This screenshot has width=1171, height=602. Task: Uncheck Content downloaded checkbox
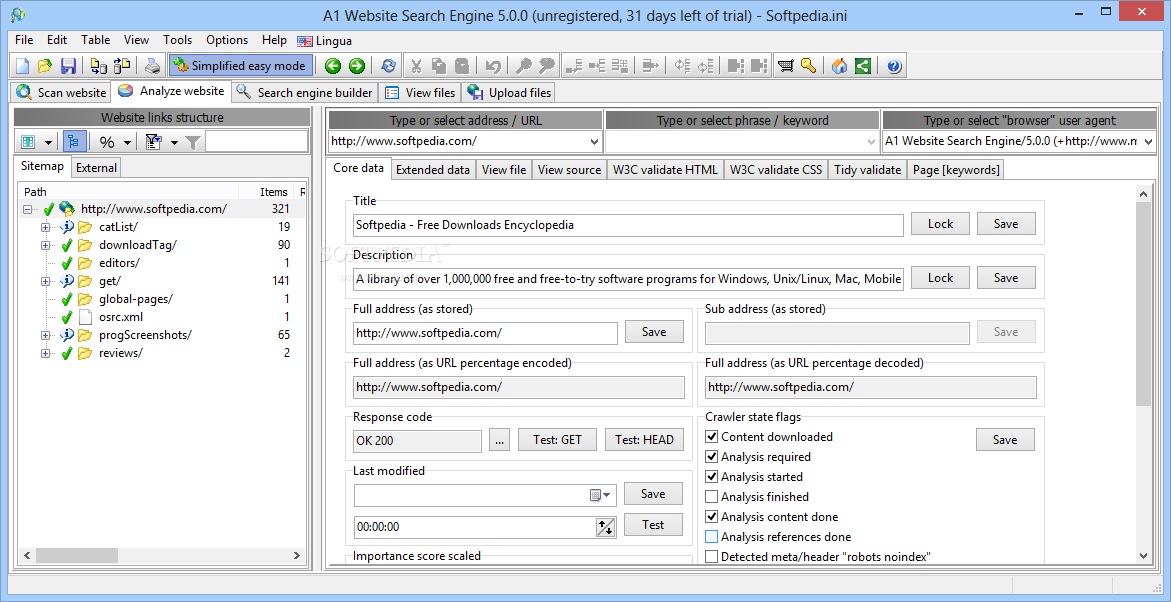(712, 437)
